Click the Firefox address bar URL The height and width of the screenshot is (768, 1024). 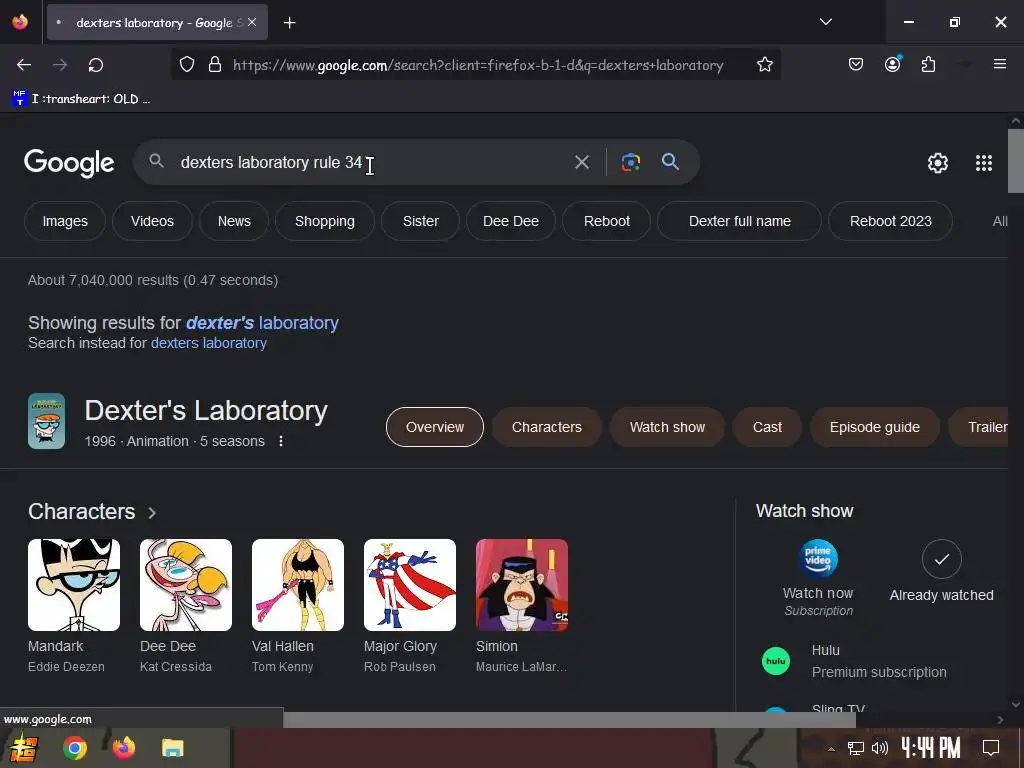pyautogui.click(x=478, y=65)
